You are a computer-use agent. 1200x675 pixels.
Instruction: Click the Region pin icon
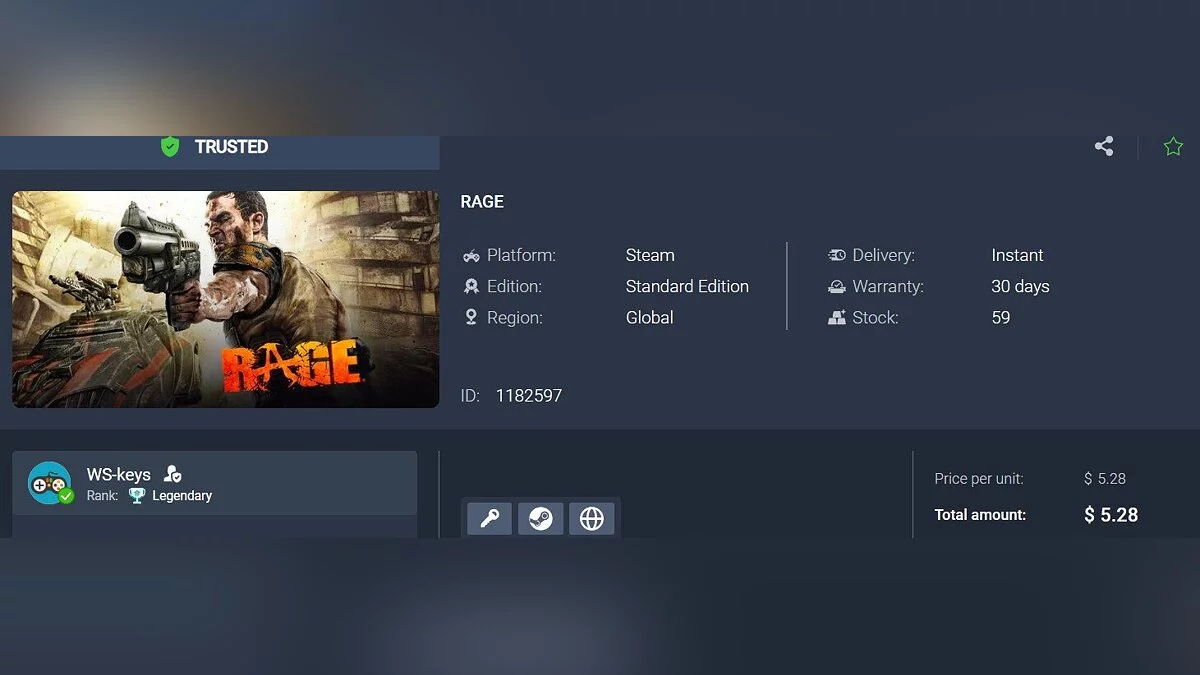tap(471, 318)
